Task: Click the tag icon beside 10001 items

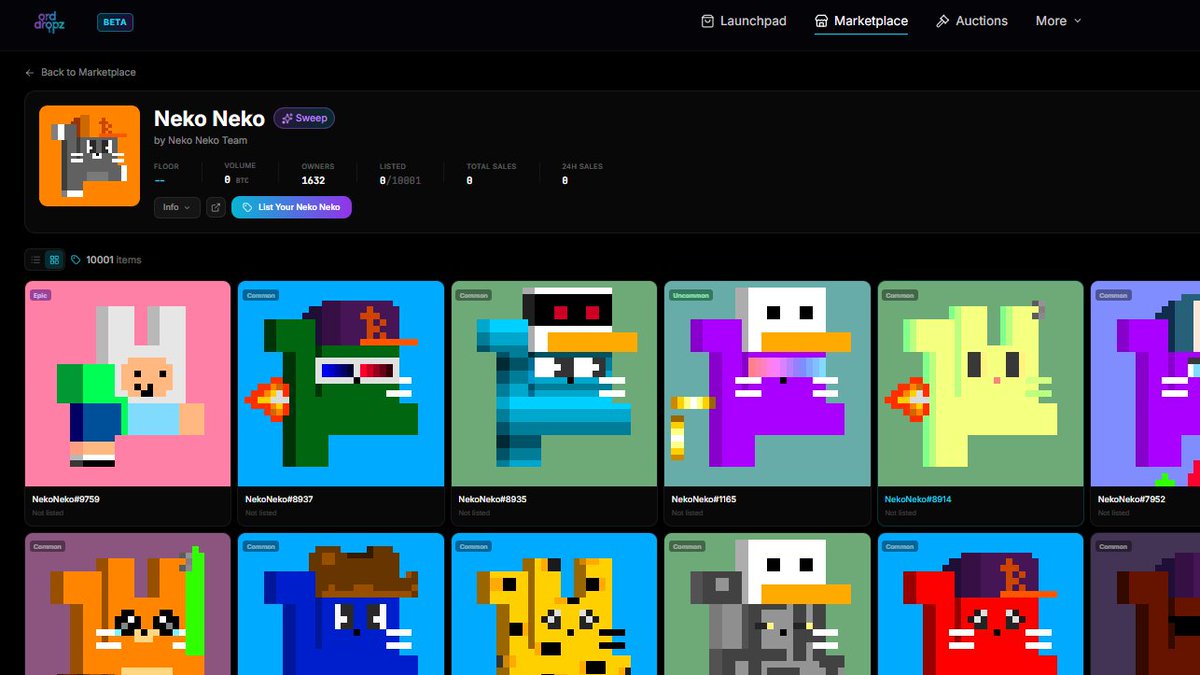Action: (76, 260)
